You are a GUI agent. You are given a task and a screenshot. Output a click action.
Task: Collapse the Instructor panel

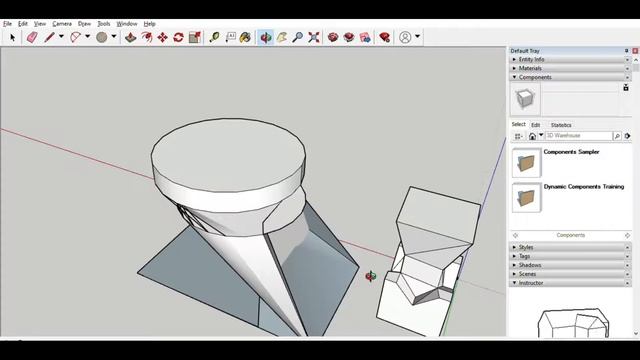pyautogui.click(x=570, y=283)
